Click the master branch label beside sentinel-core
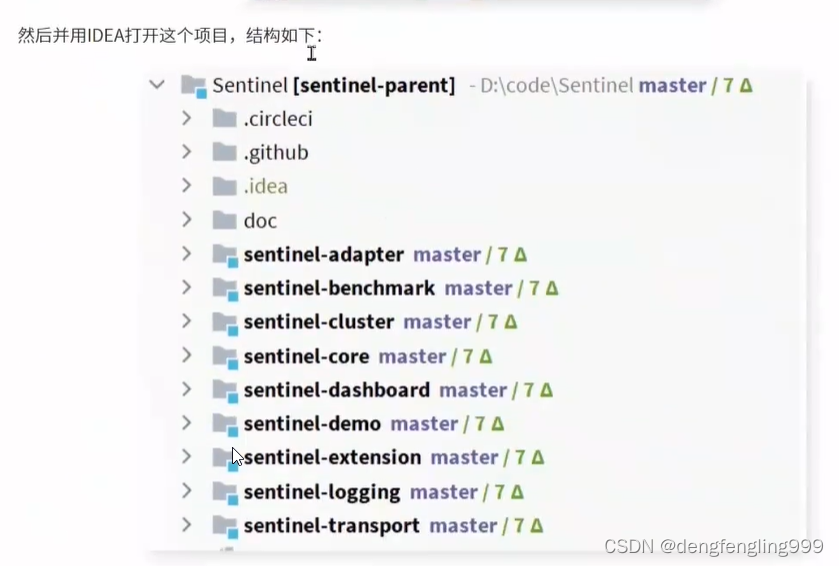The image size is (839, 566). click(412, 357)
